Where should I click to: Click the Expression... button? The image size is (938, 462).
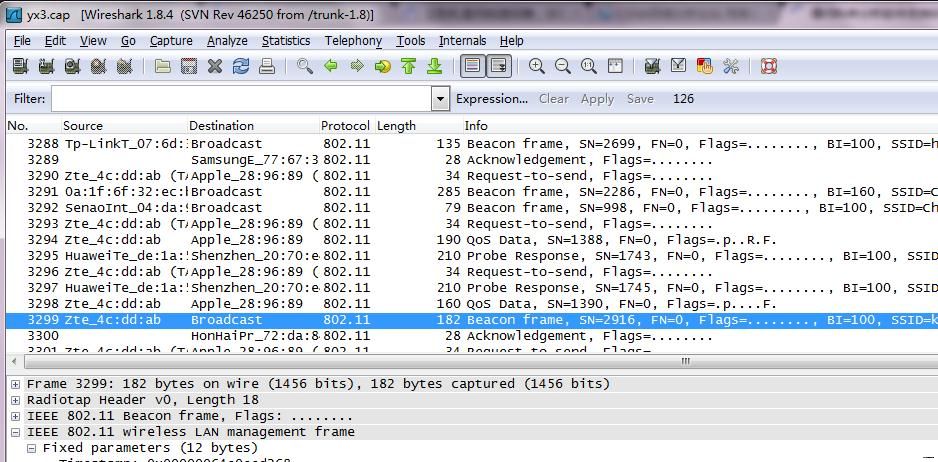[492, 99]
